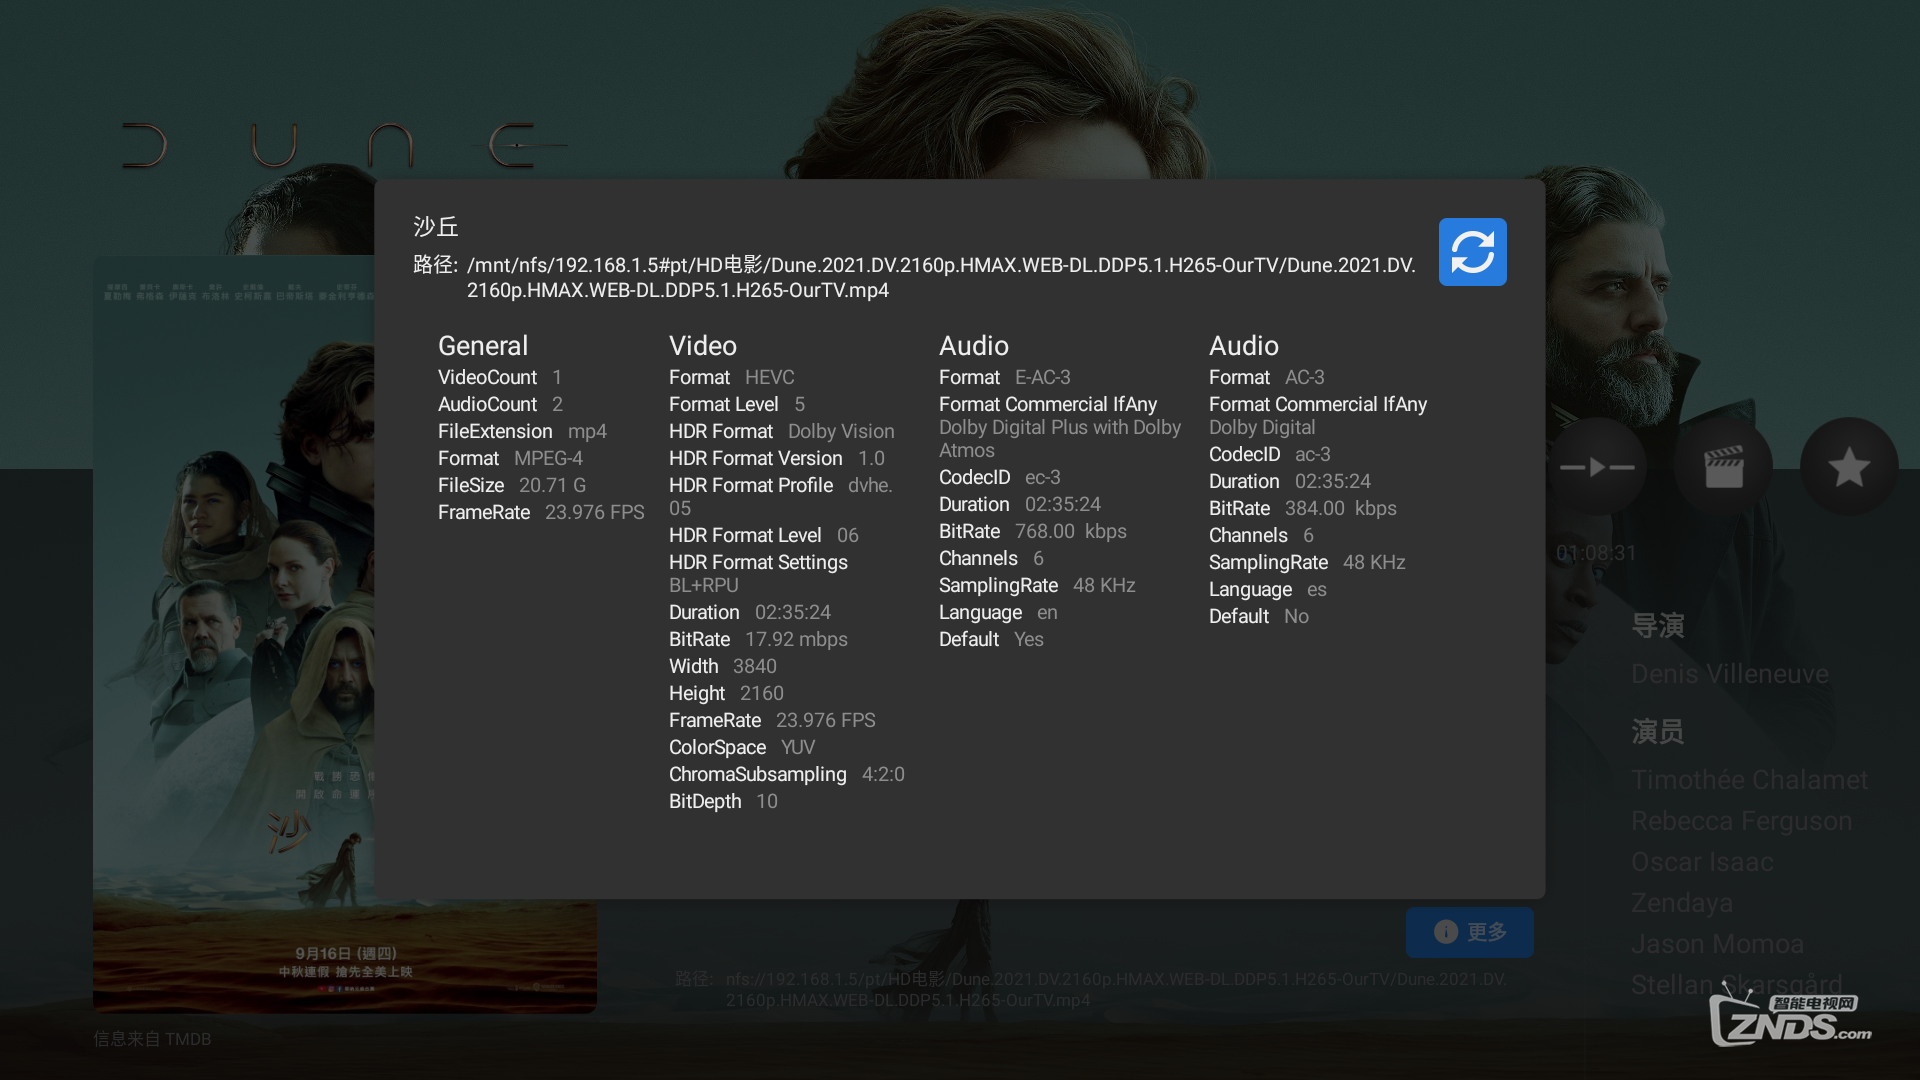Click the Language en row
Screen dimensions: 1920x1080
pyautogui.click(x=998, y=612)
